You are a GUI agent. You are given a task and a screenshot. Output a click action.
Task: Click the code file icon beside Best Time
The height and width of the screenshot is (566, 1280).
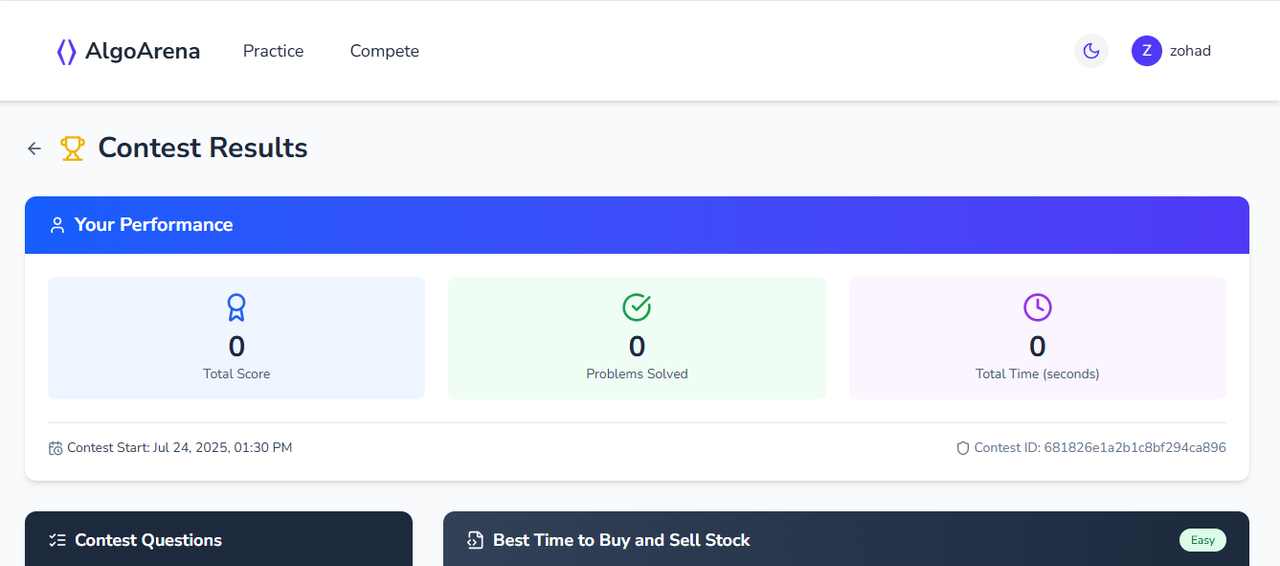pos(476,540)
